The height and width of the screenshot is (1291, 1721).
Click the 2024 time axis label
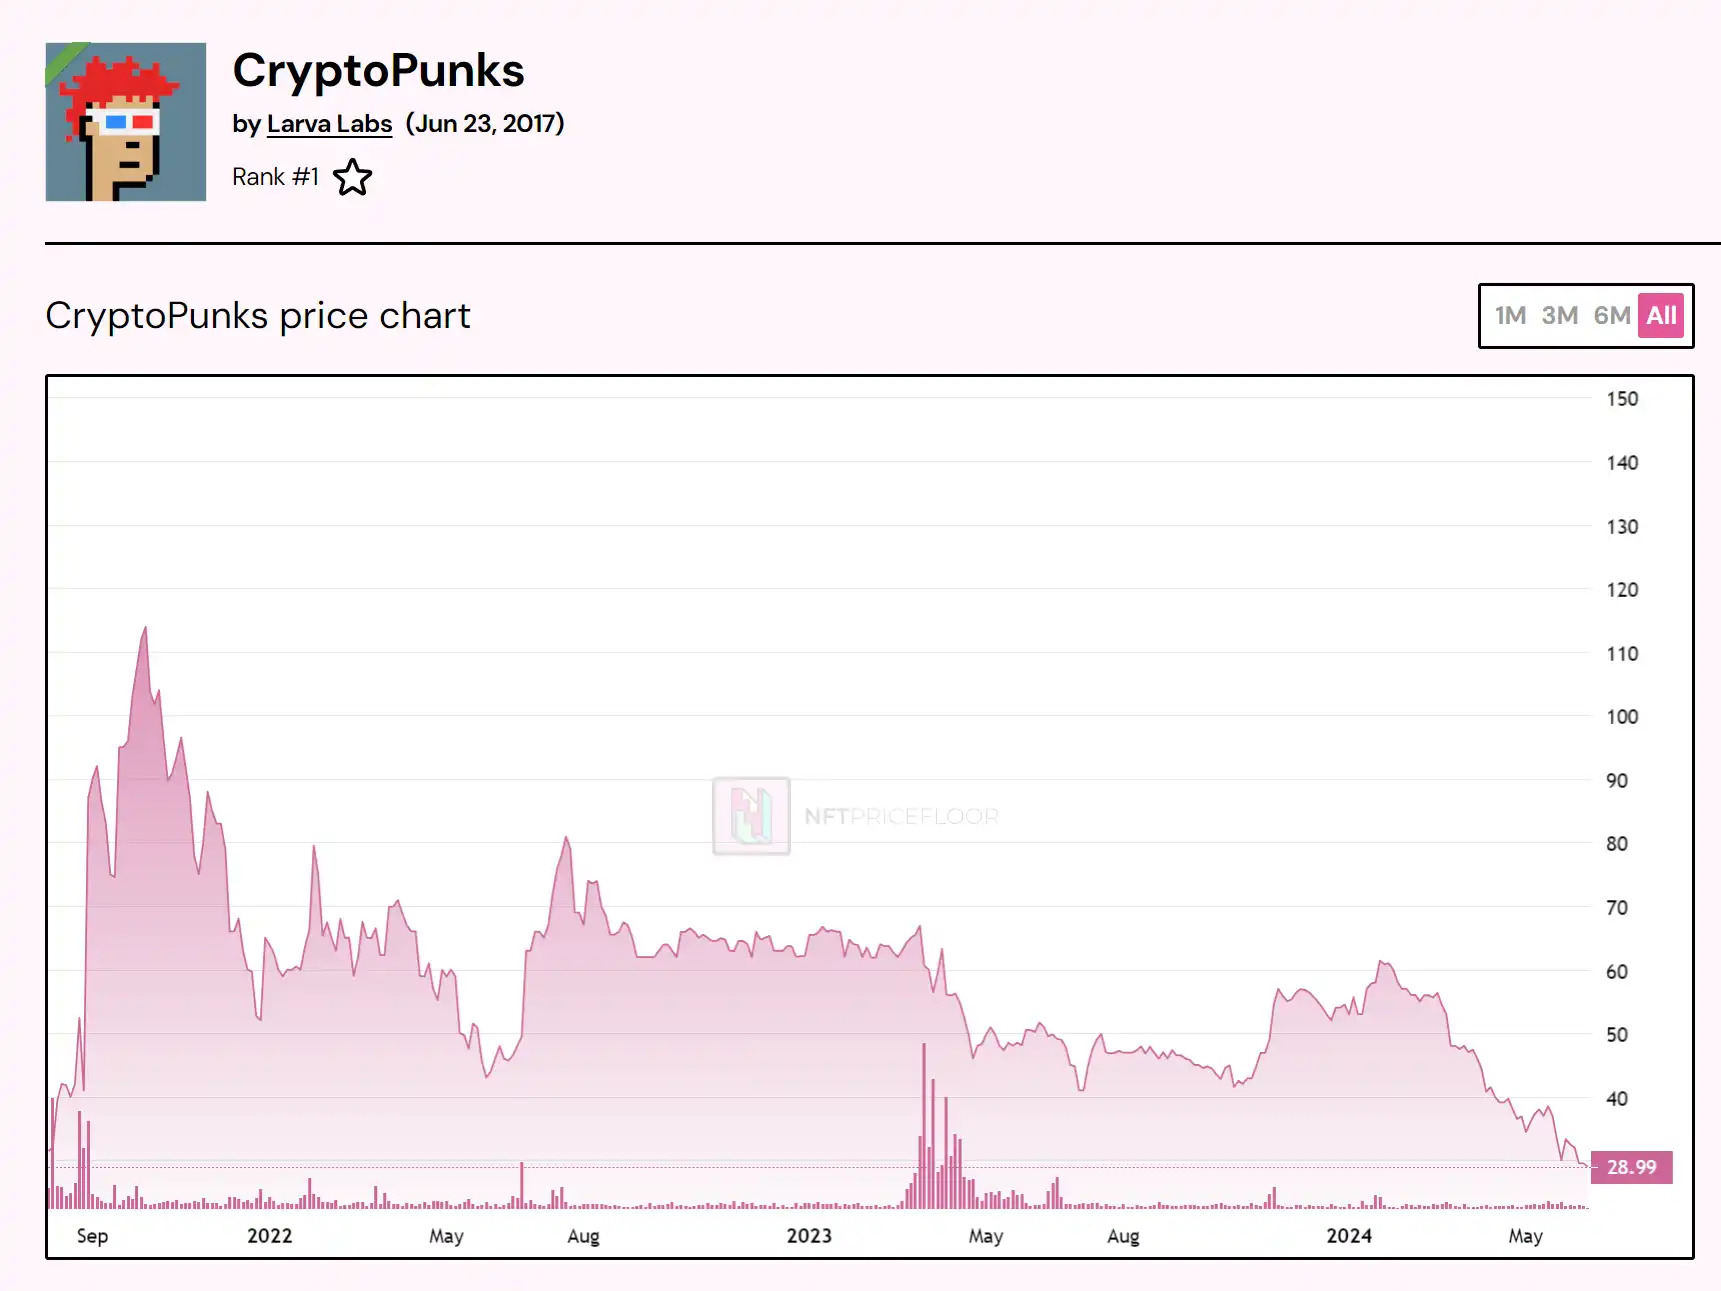click(1349, 1236)
